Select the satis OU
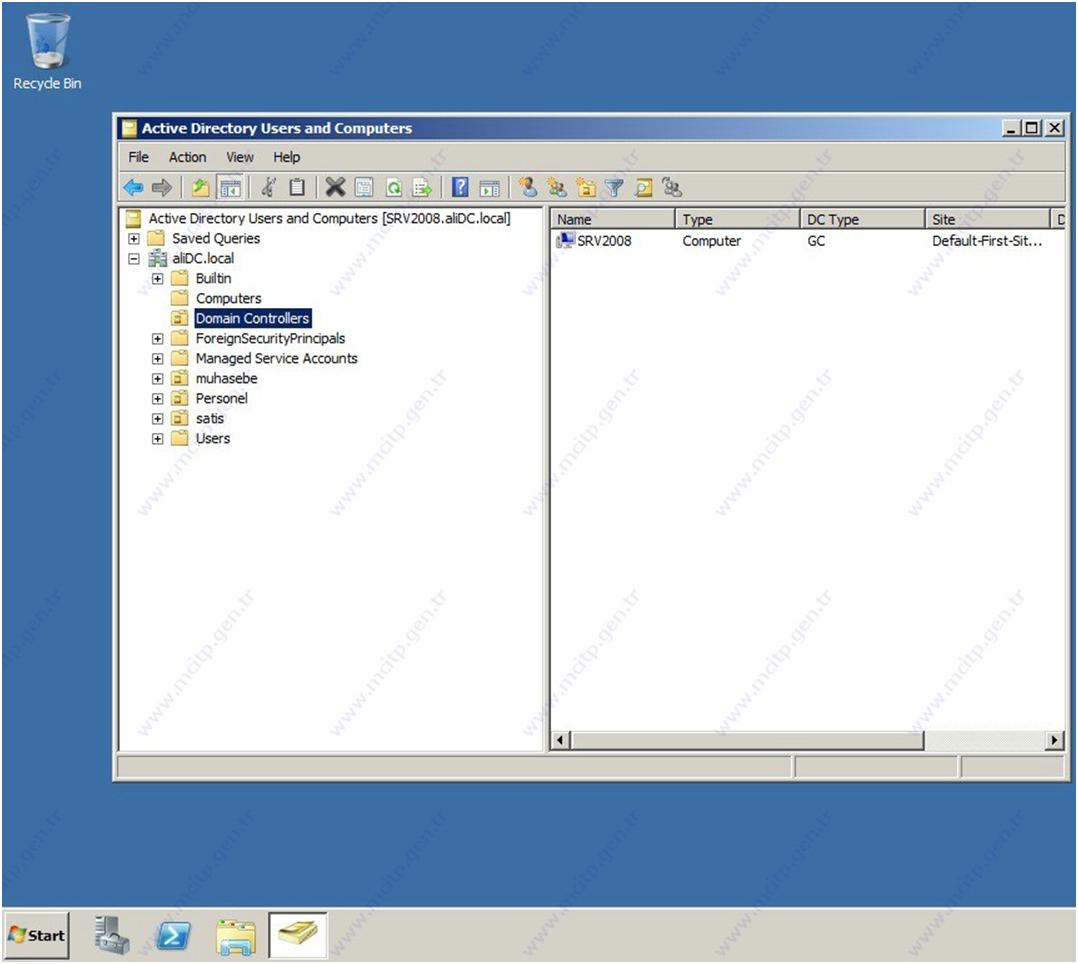 [x=210, y=419]
